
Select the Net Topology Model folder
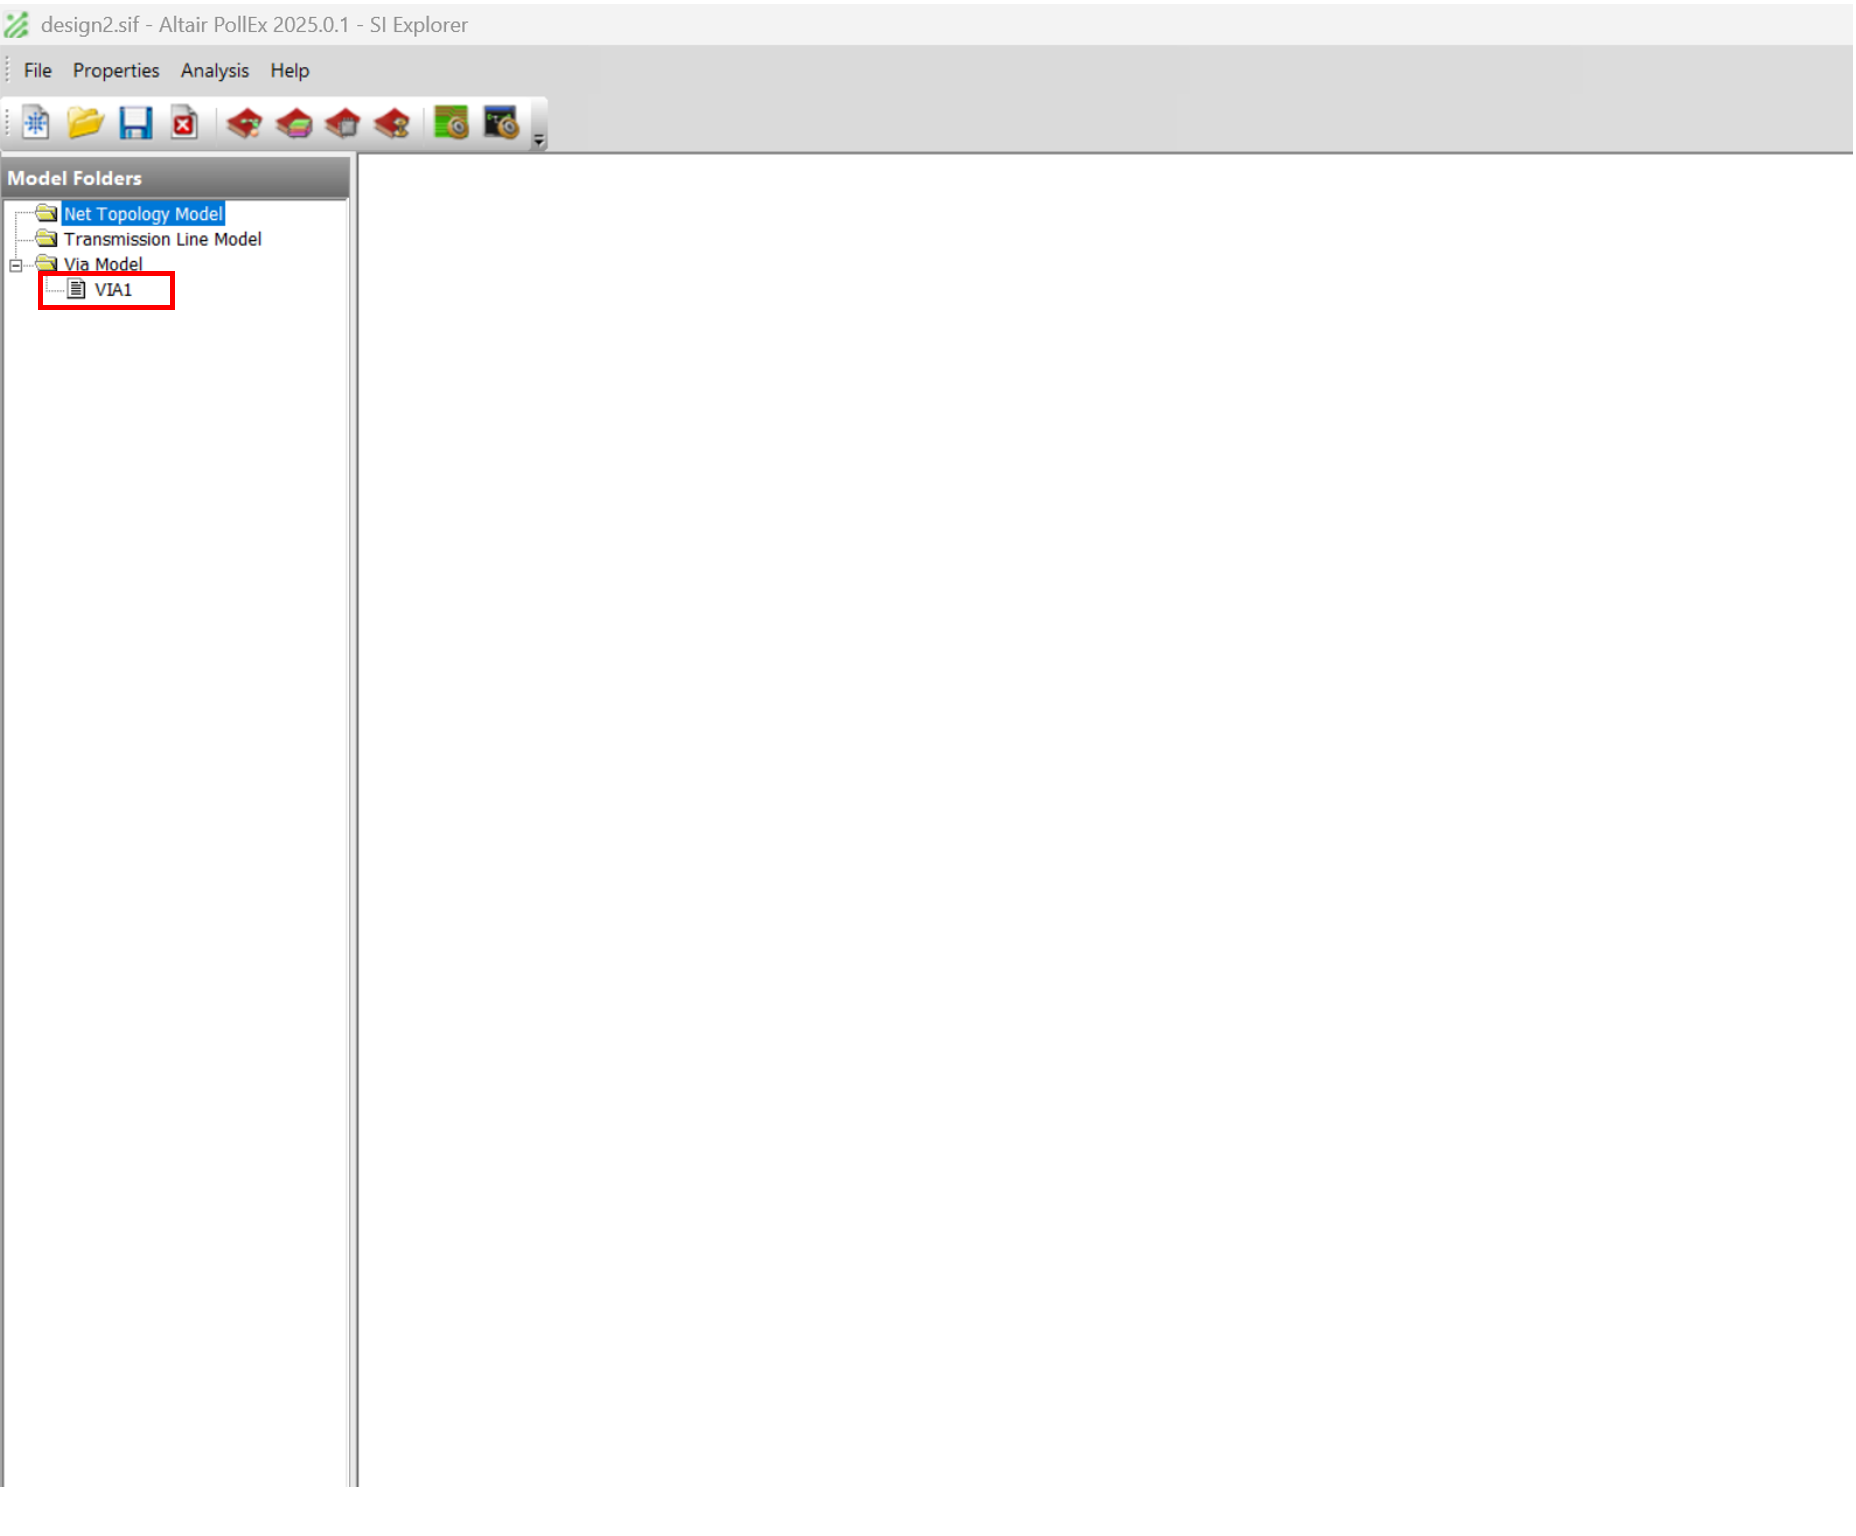point(143,214)
